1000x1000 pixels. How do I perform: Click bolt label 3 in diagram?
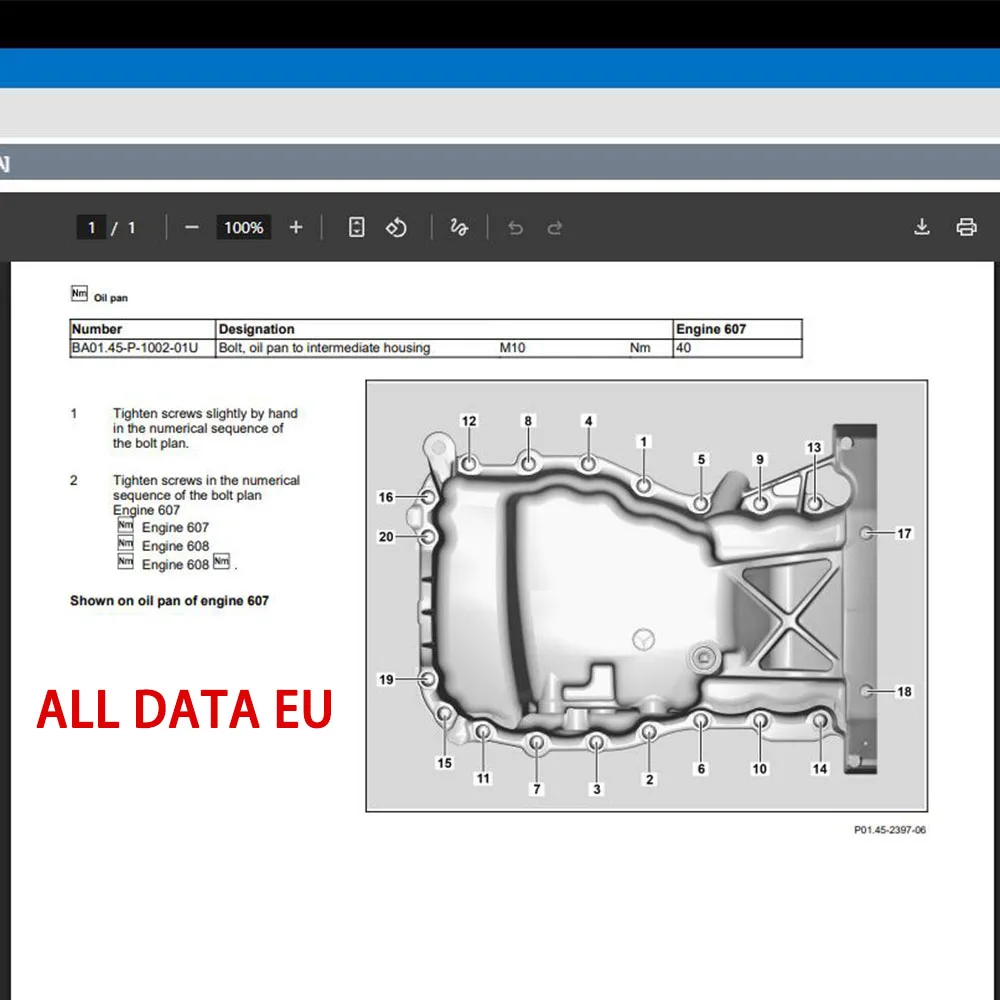pos(597,790)
